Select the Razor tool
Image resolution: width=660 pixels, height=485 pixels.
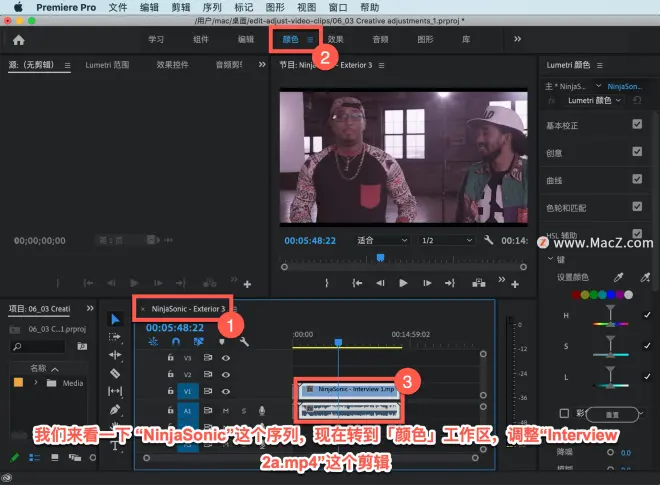(115, 373)
